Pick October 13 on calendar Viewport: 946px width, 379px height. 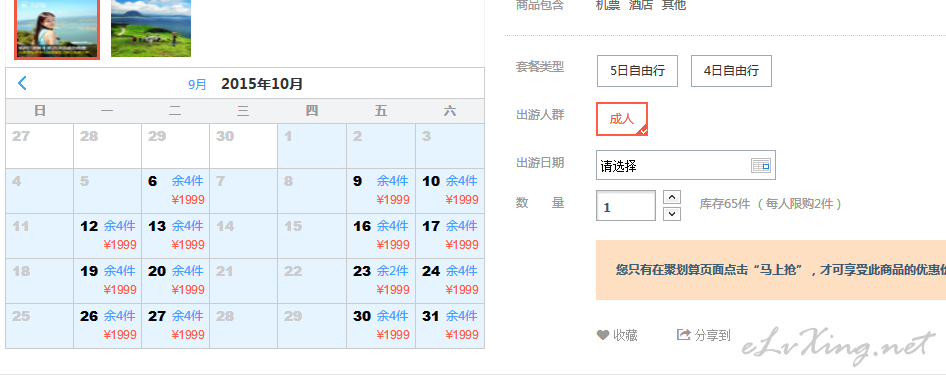tap(176, 236)
